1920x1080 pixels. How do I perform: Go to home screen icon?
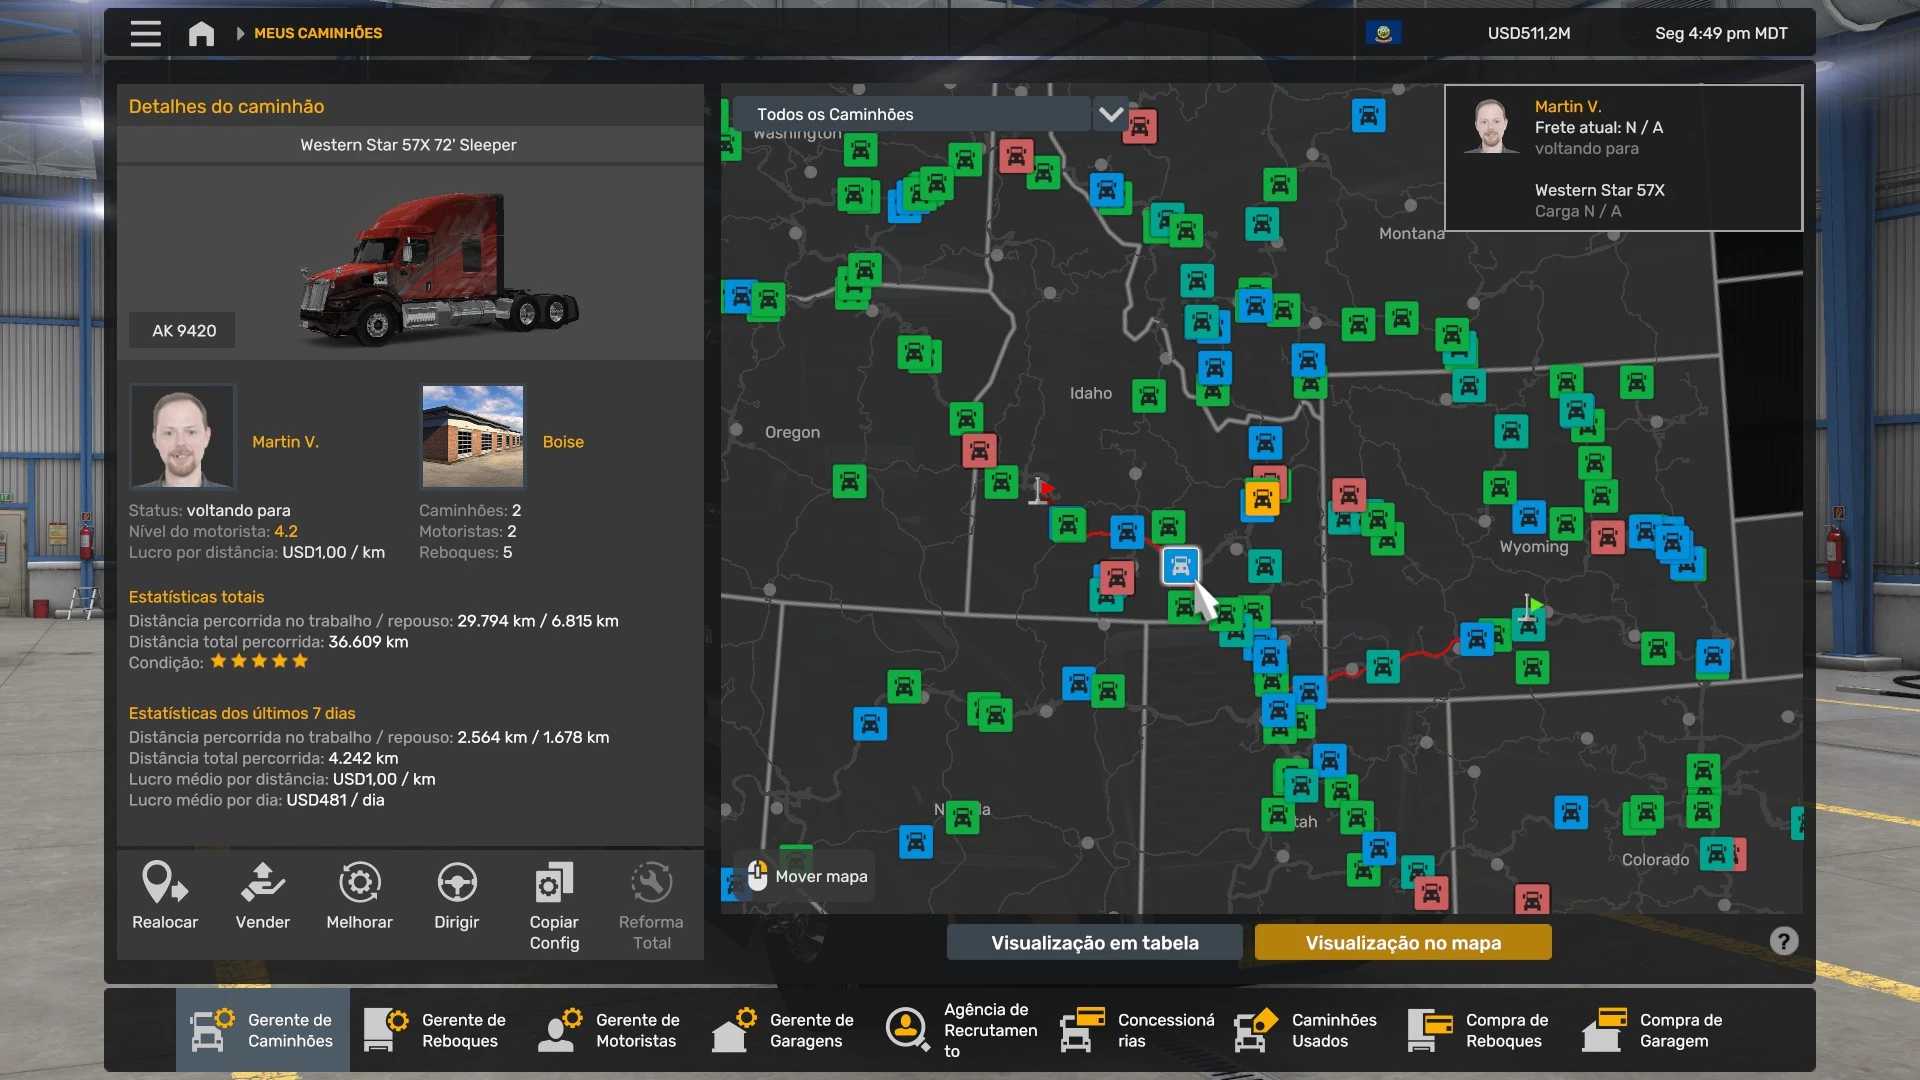pos(201,33)
